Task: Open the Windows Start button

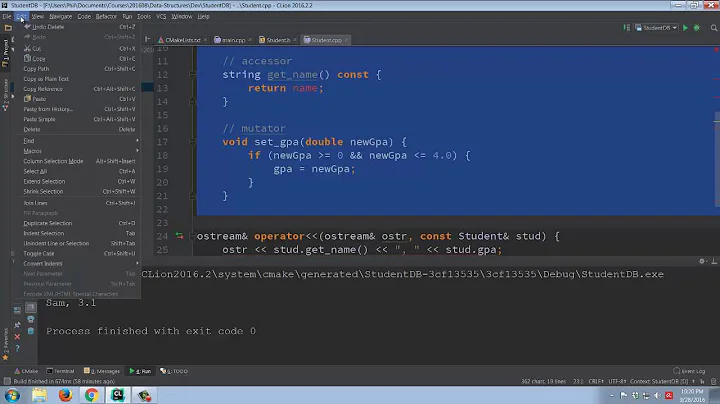Action: point(12,395)
